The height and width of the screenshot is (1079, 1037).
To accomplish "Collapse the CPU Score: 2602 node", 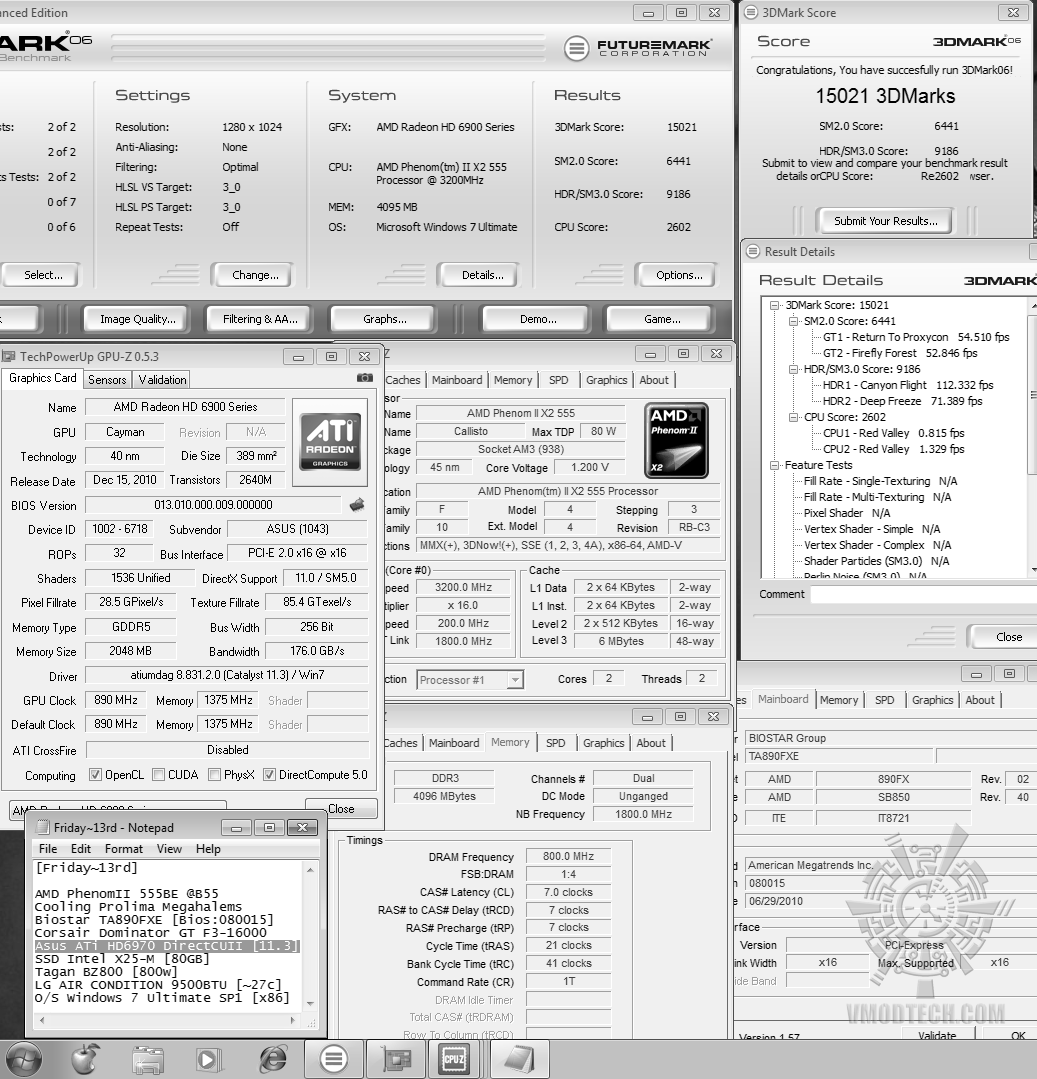I will [x=793, y=417].
